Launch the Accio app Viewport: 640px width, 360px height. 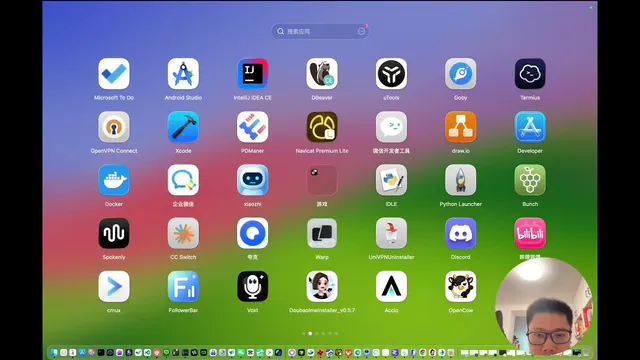[x=391, y=286]
